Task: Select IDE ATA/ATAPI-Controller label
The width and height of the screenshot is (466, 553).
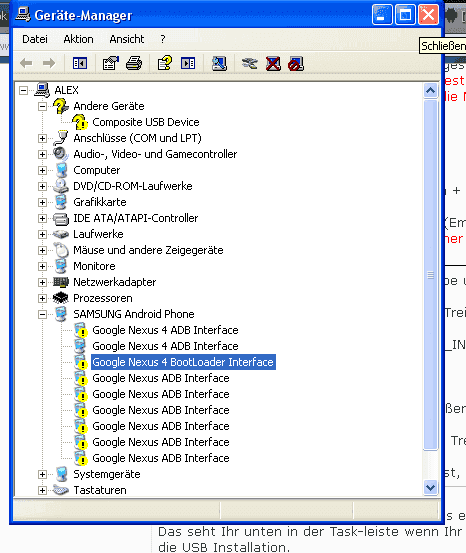Action: [135, 218]
